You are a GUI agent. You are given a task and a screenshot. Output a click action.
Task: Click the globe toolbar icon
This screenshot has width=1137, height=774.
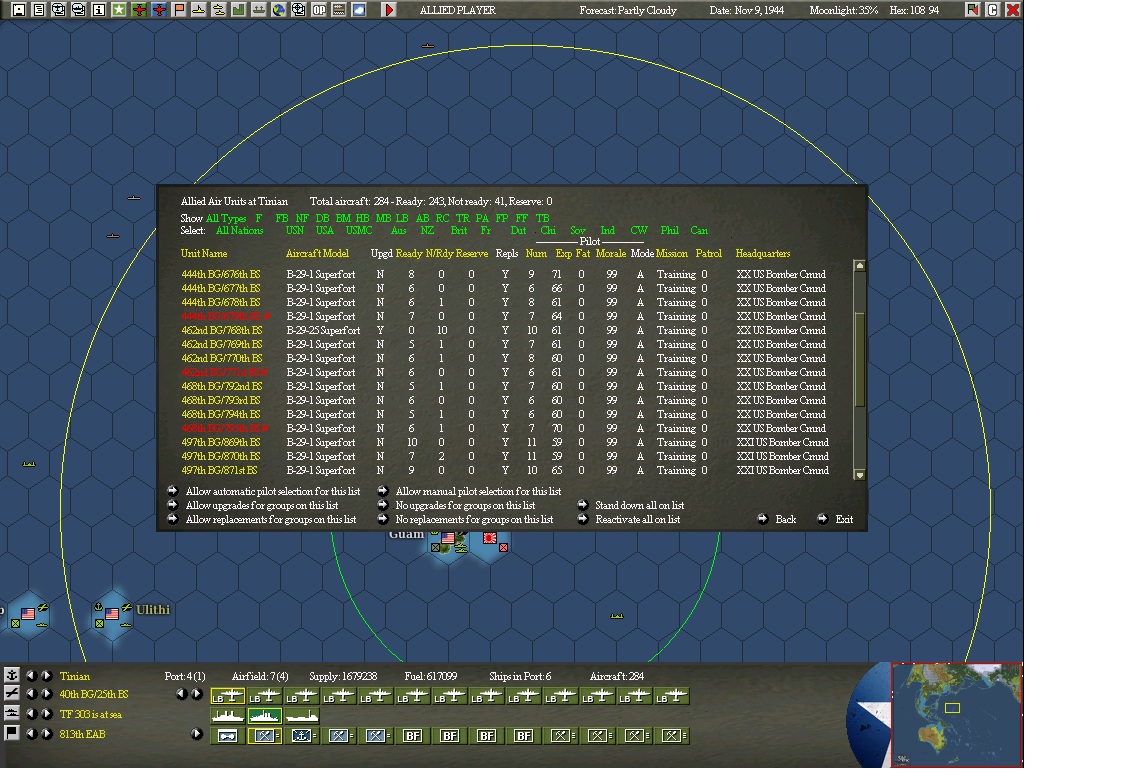tap(278, 10)
